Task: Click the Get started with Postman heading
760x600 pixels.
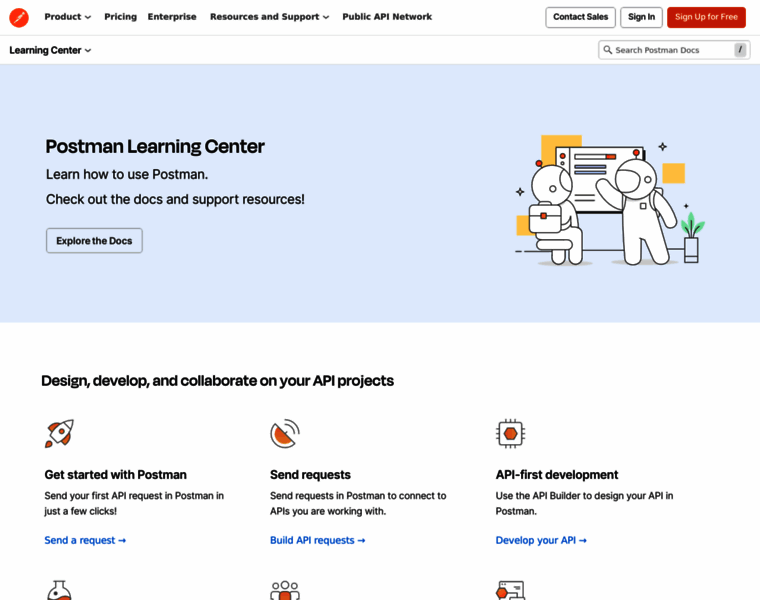Action: 115,475
